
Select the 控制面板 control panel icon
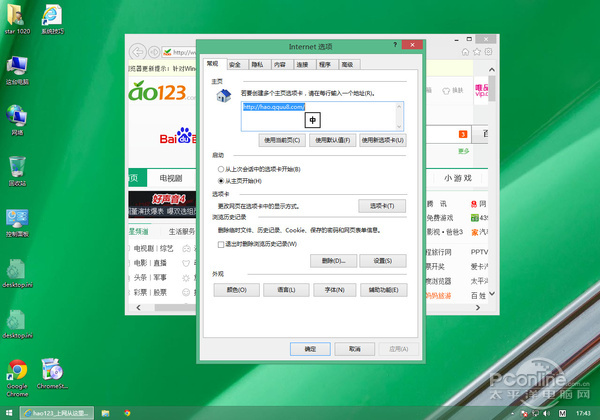pos(17,223)
